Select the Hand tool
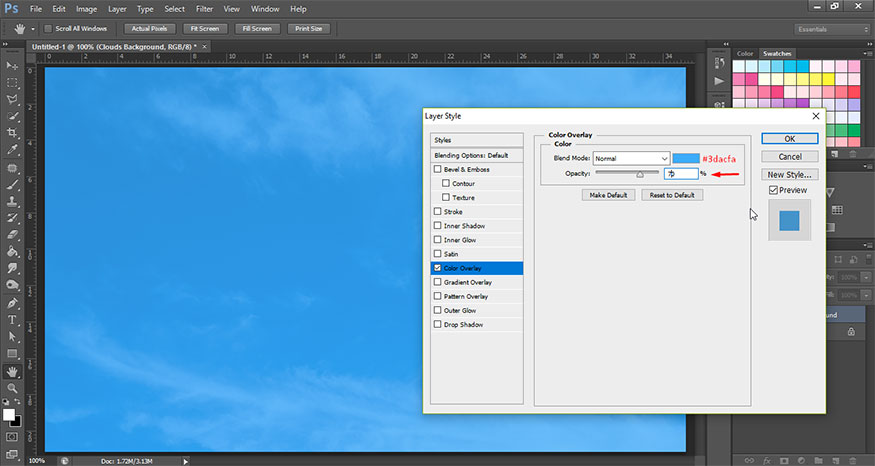 click(13, 371)
